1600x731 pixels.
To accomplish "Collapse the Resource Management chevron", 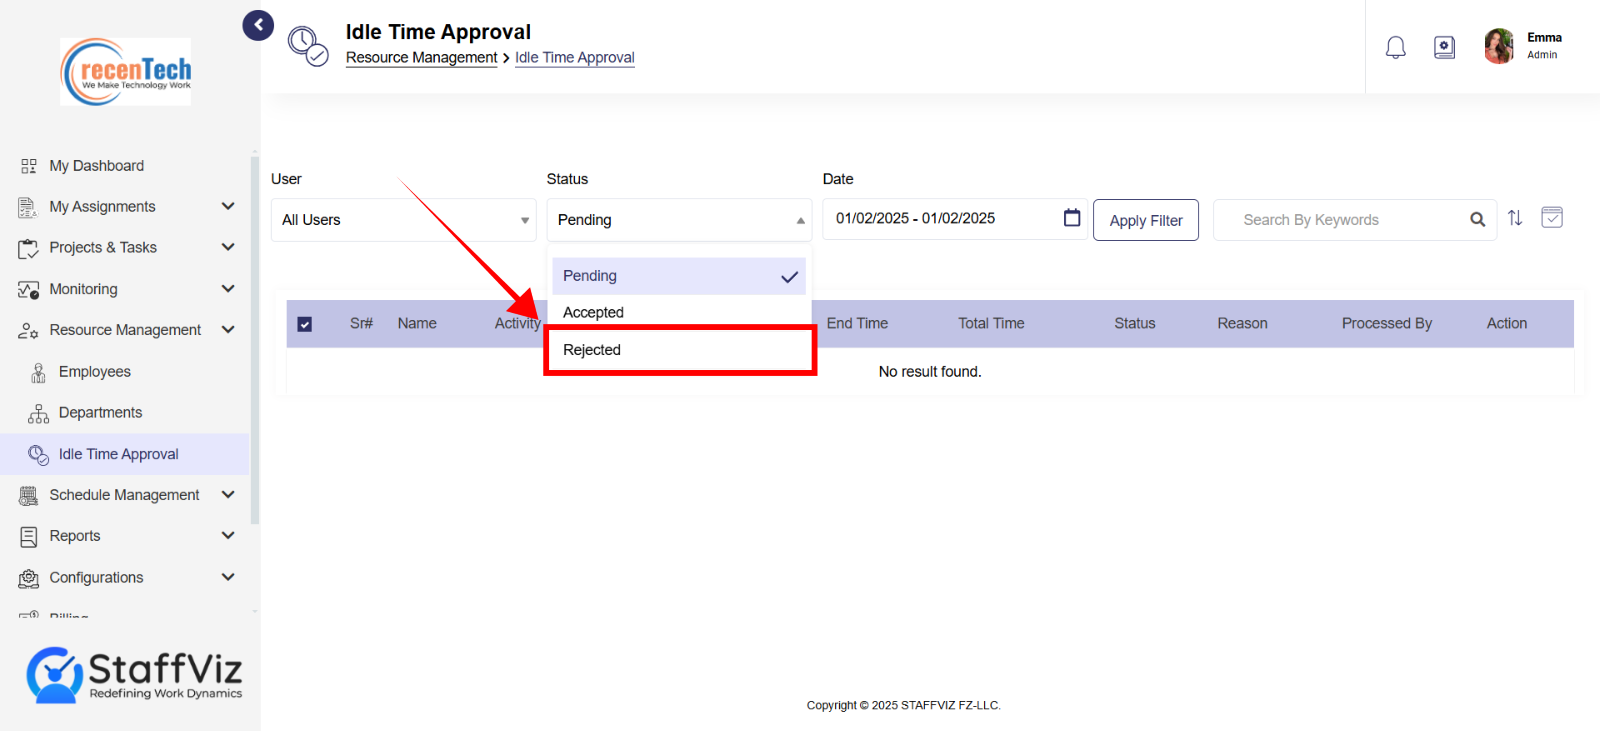I will coord(228,329).
